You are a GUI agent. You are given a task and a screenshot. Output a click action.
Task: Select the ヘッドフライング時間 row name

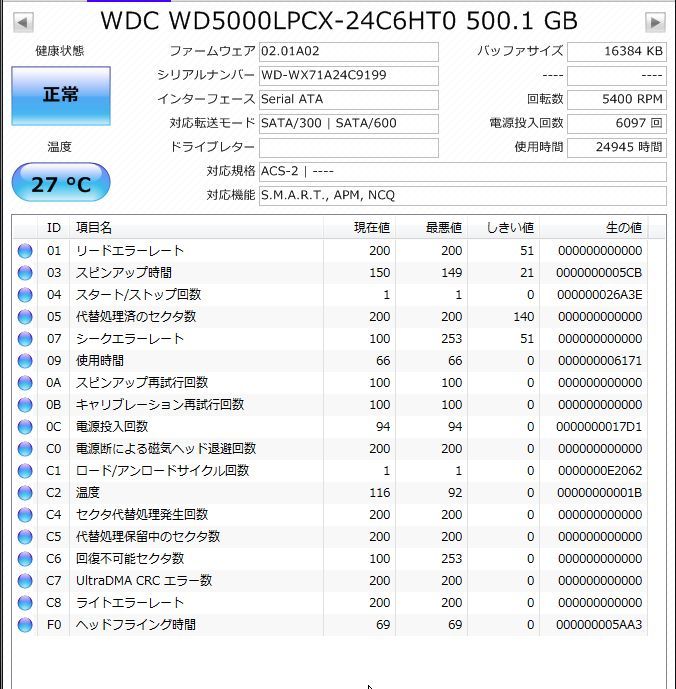tap(135, 624)
